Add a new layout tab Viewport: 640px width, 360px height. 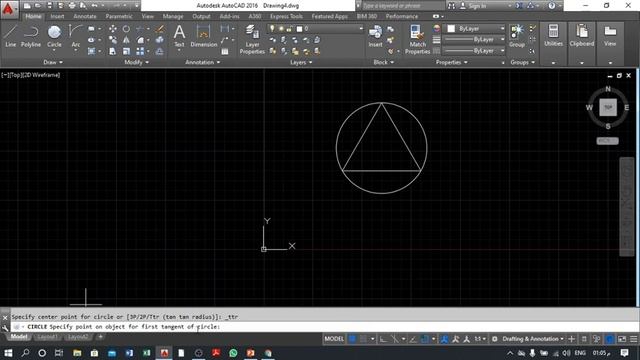pyautogui.click(x=100, y=337)
